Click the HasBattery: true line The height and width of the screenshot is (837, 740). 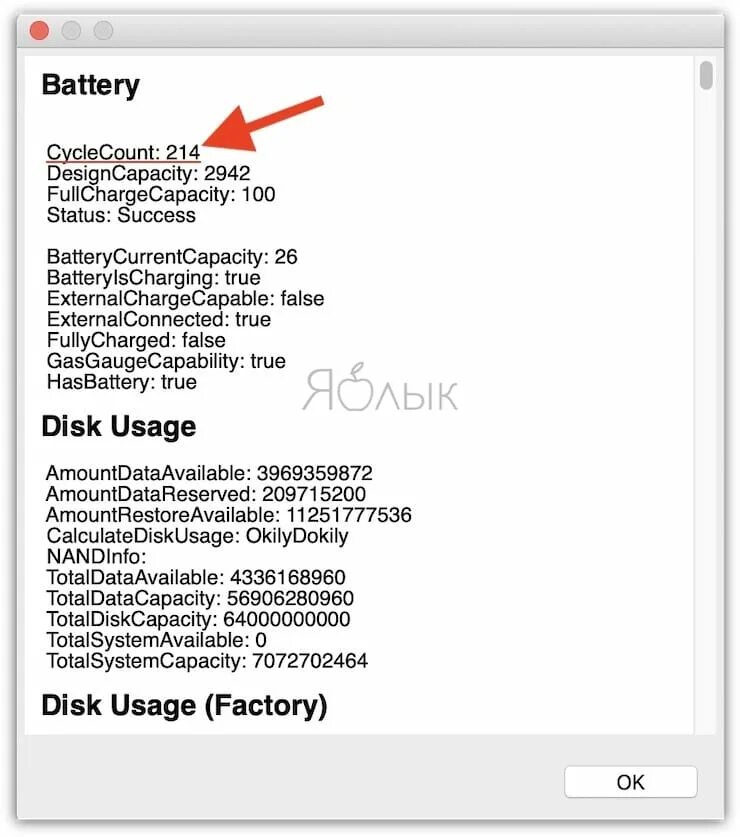click(122, 382)
